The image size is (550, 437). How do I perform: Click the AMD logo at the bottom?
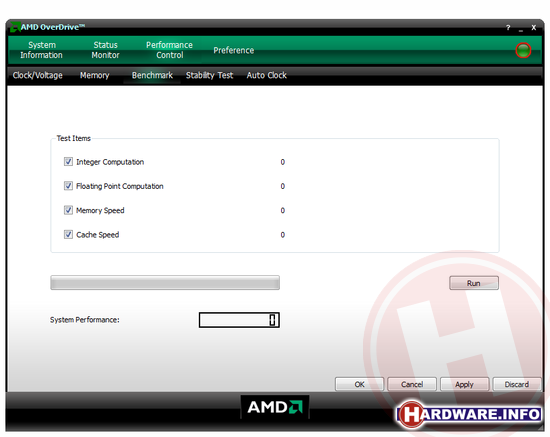[275, 407]
